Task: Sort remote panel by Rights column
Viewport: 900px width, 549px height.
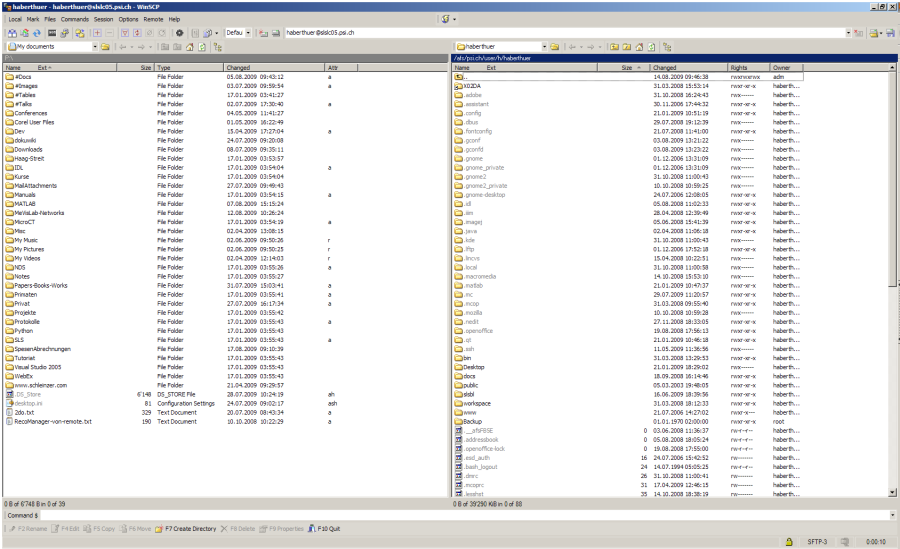Action: click(748, 68)
